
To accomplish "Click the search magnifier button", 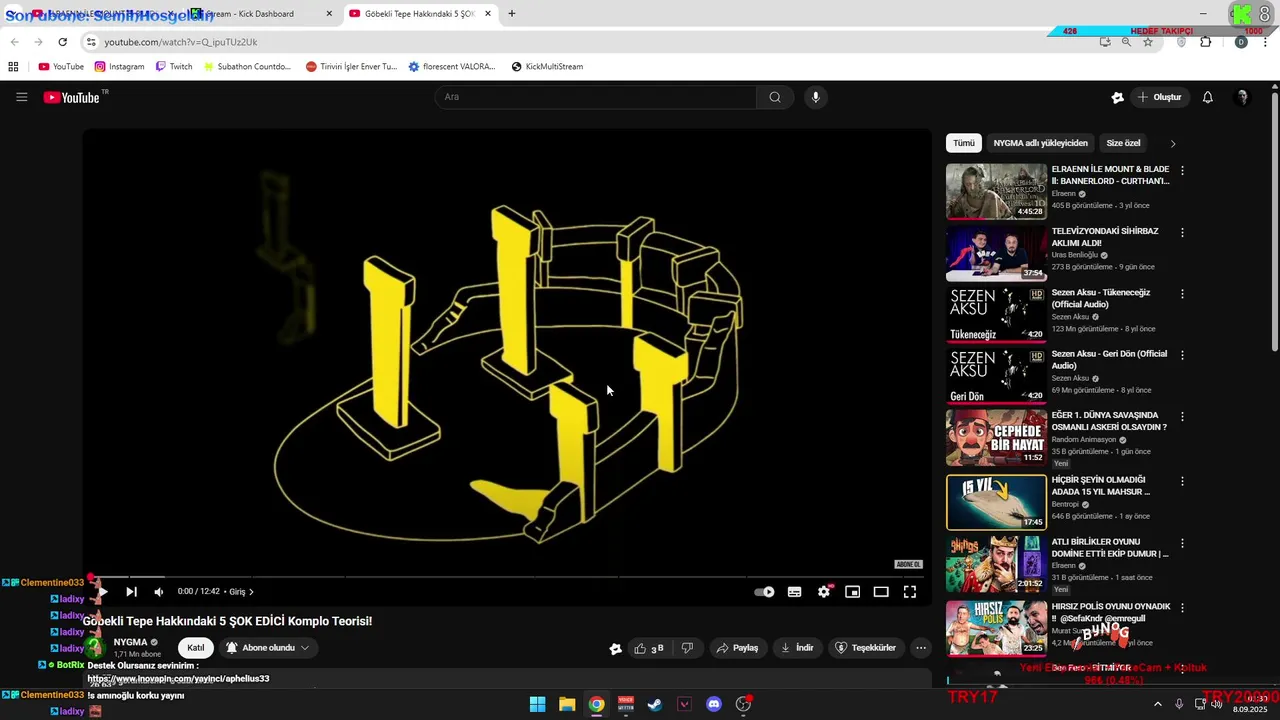I will point(775,97).
